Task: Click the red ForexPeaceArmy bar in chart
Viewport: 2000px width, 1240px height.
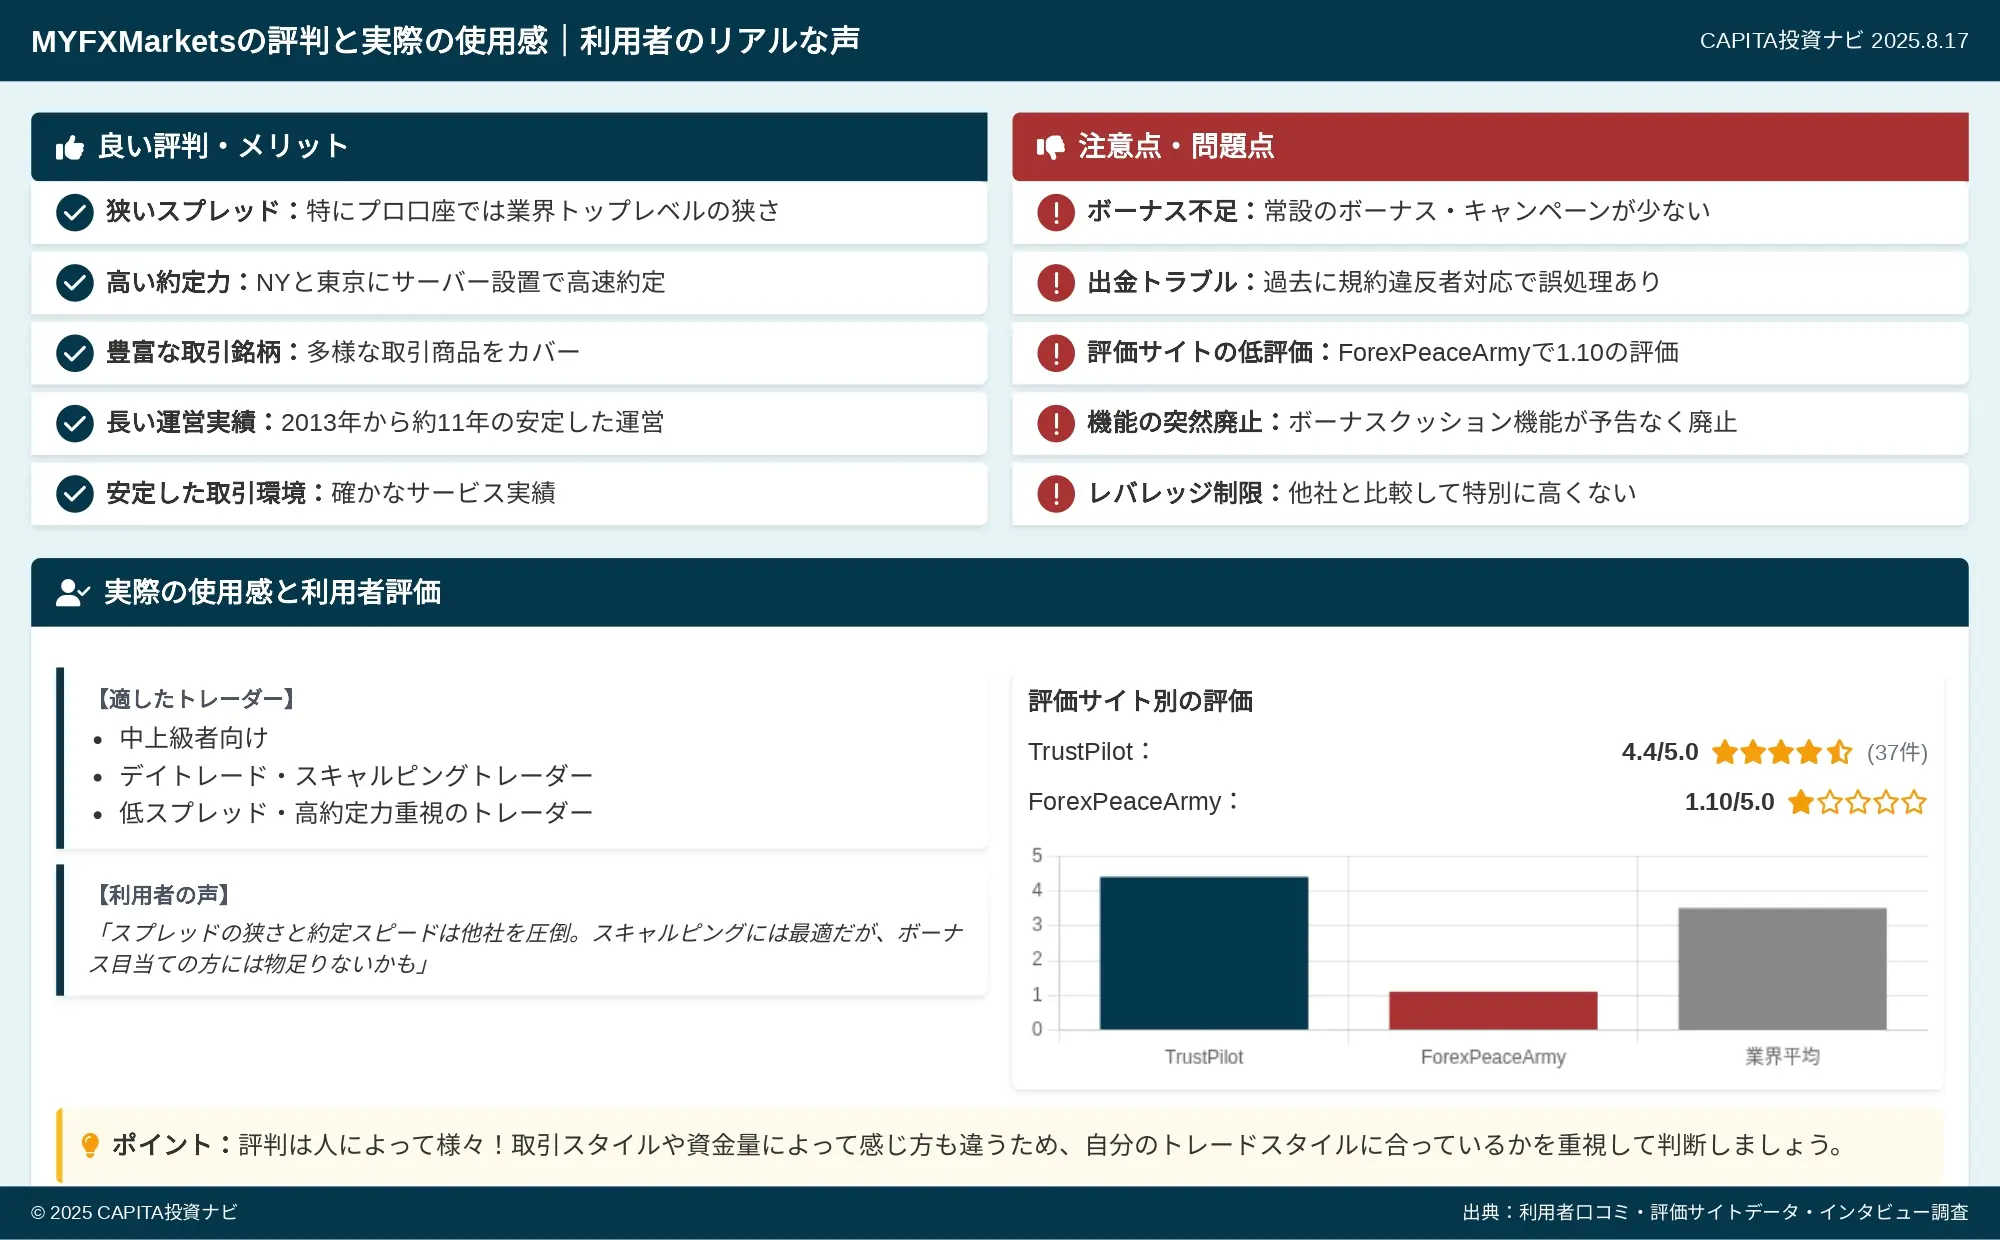Action: pyautogui.click(x=1493, y=1010)
